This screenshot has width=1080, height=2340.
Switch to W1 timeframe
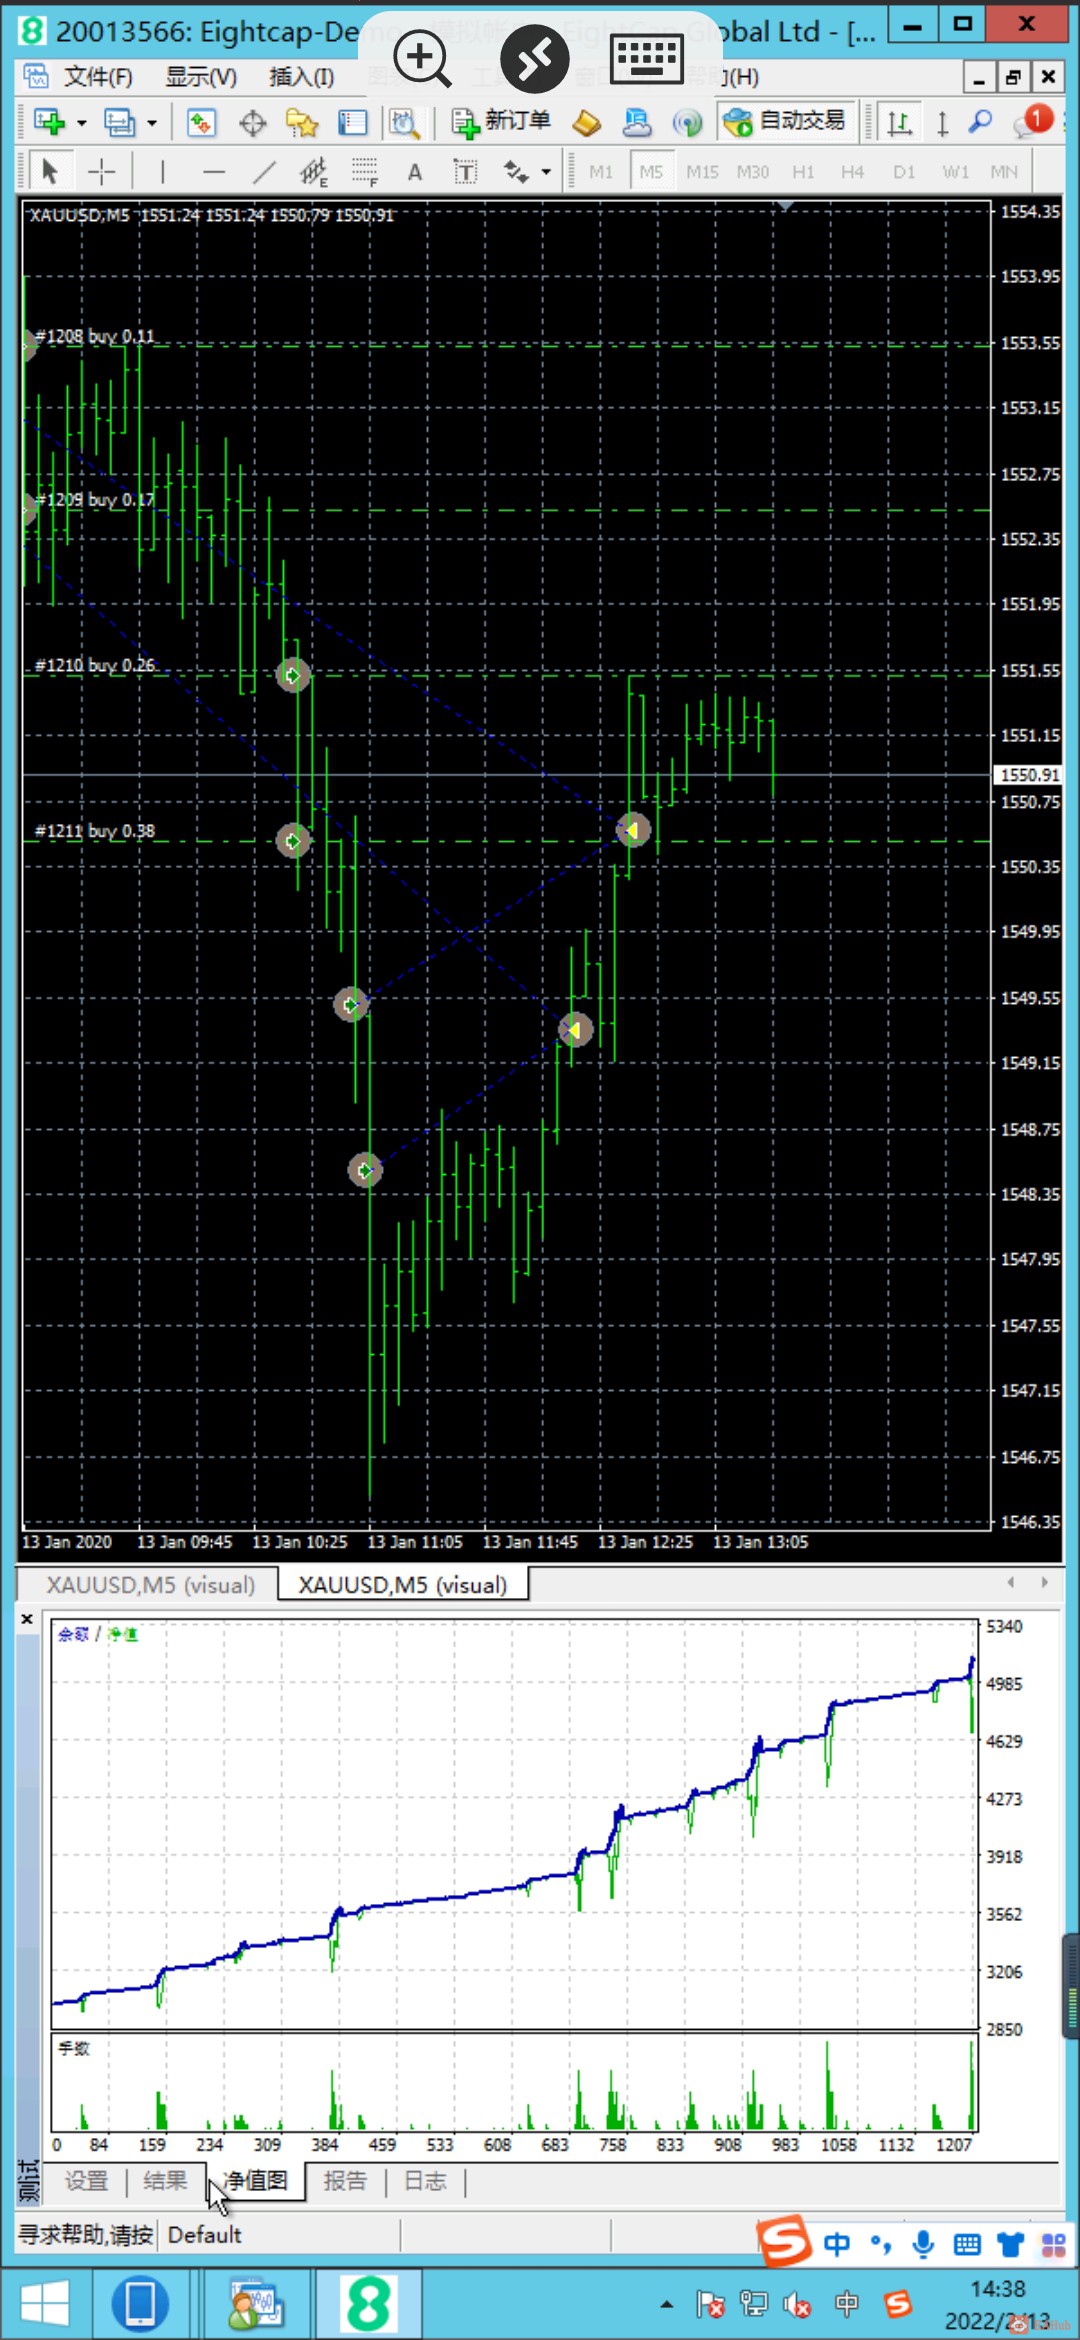point(955,172)
